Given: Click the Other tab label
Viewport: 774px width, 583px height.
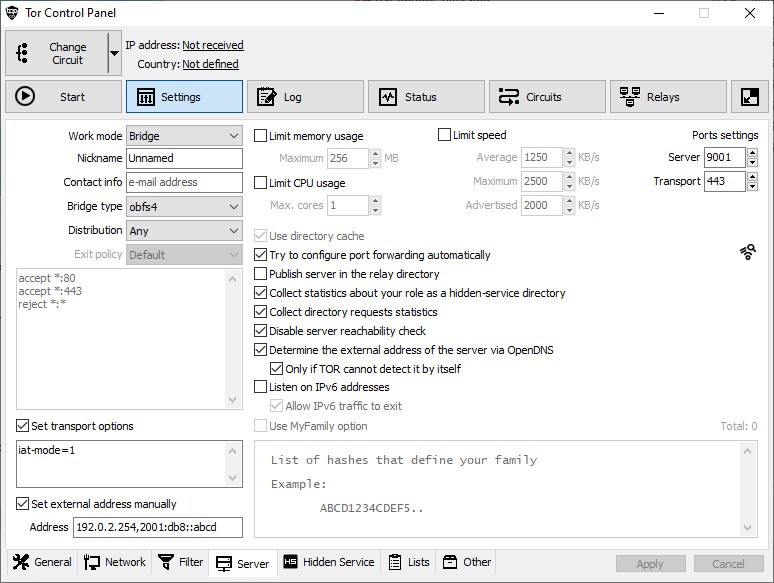Looking at the screenshot, I should pyautogui.click(x=477, y=562).
